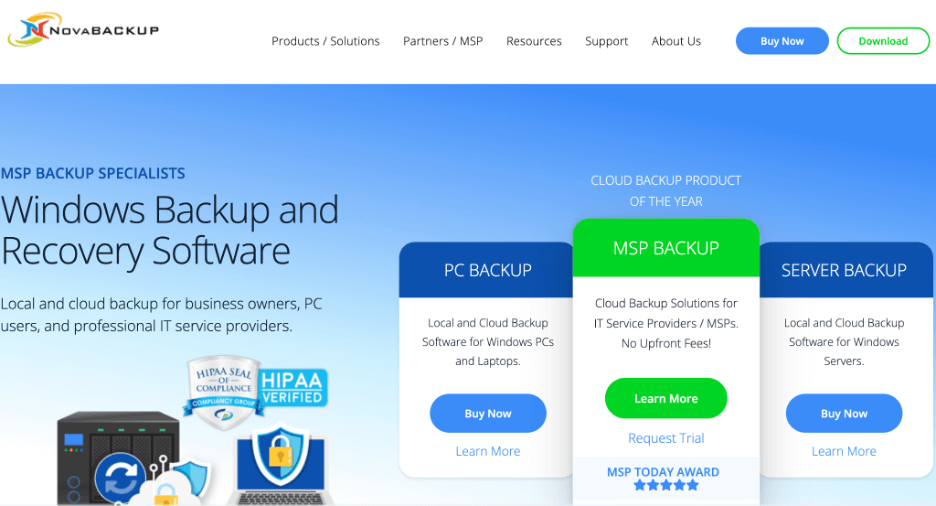Click Buy Now on Server Backup card
This screenshot has height=506, width=936.
coord(843,414)
